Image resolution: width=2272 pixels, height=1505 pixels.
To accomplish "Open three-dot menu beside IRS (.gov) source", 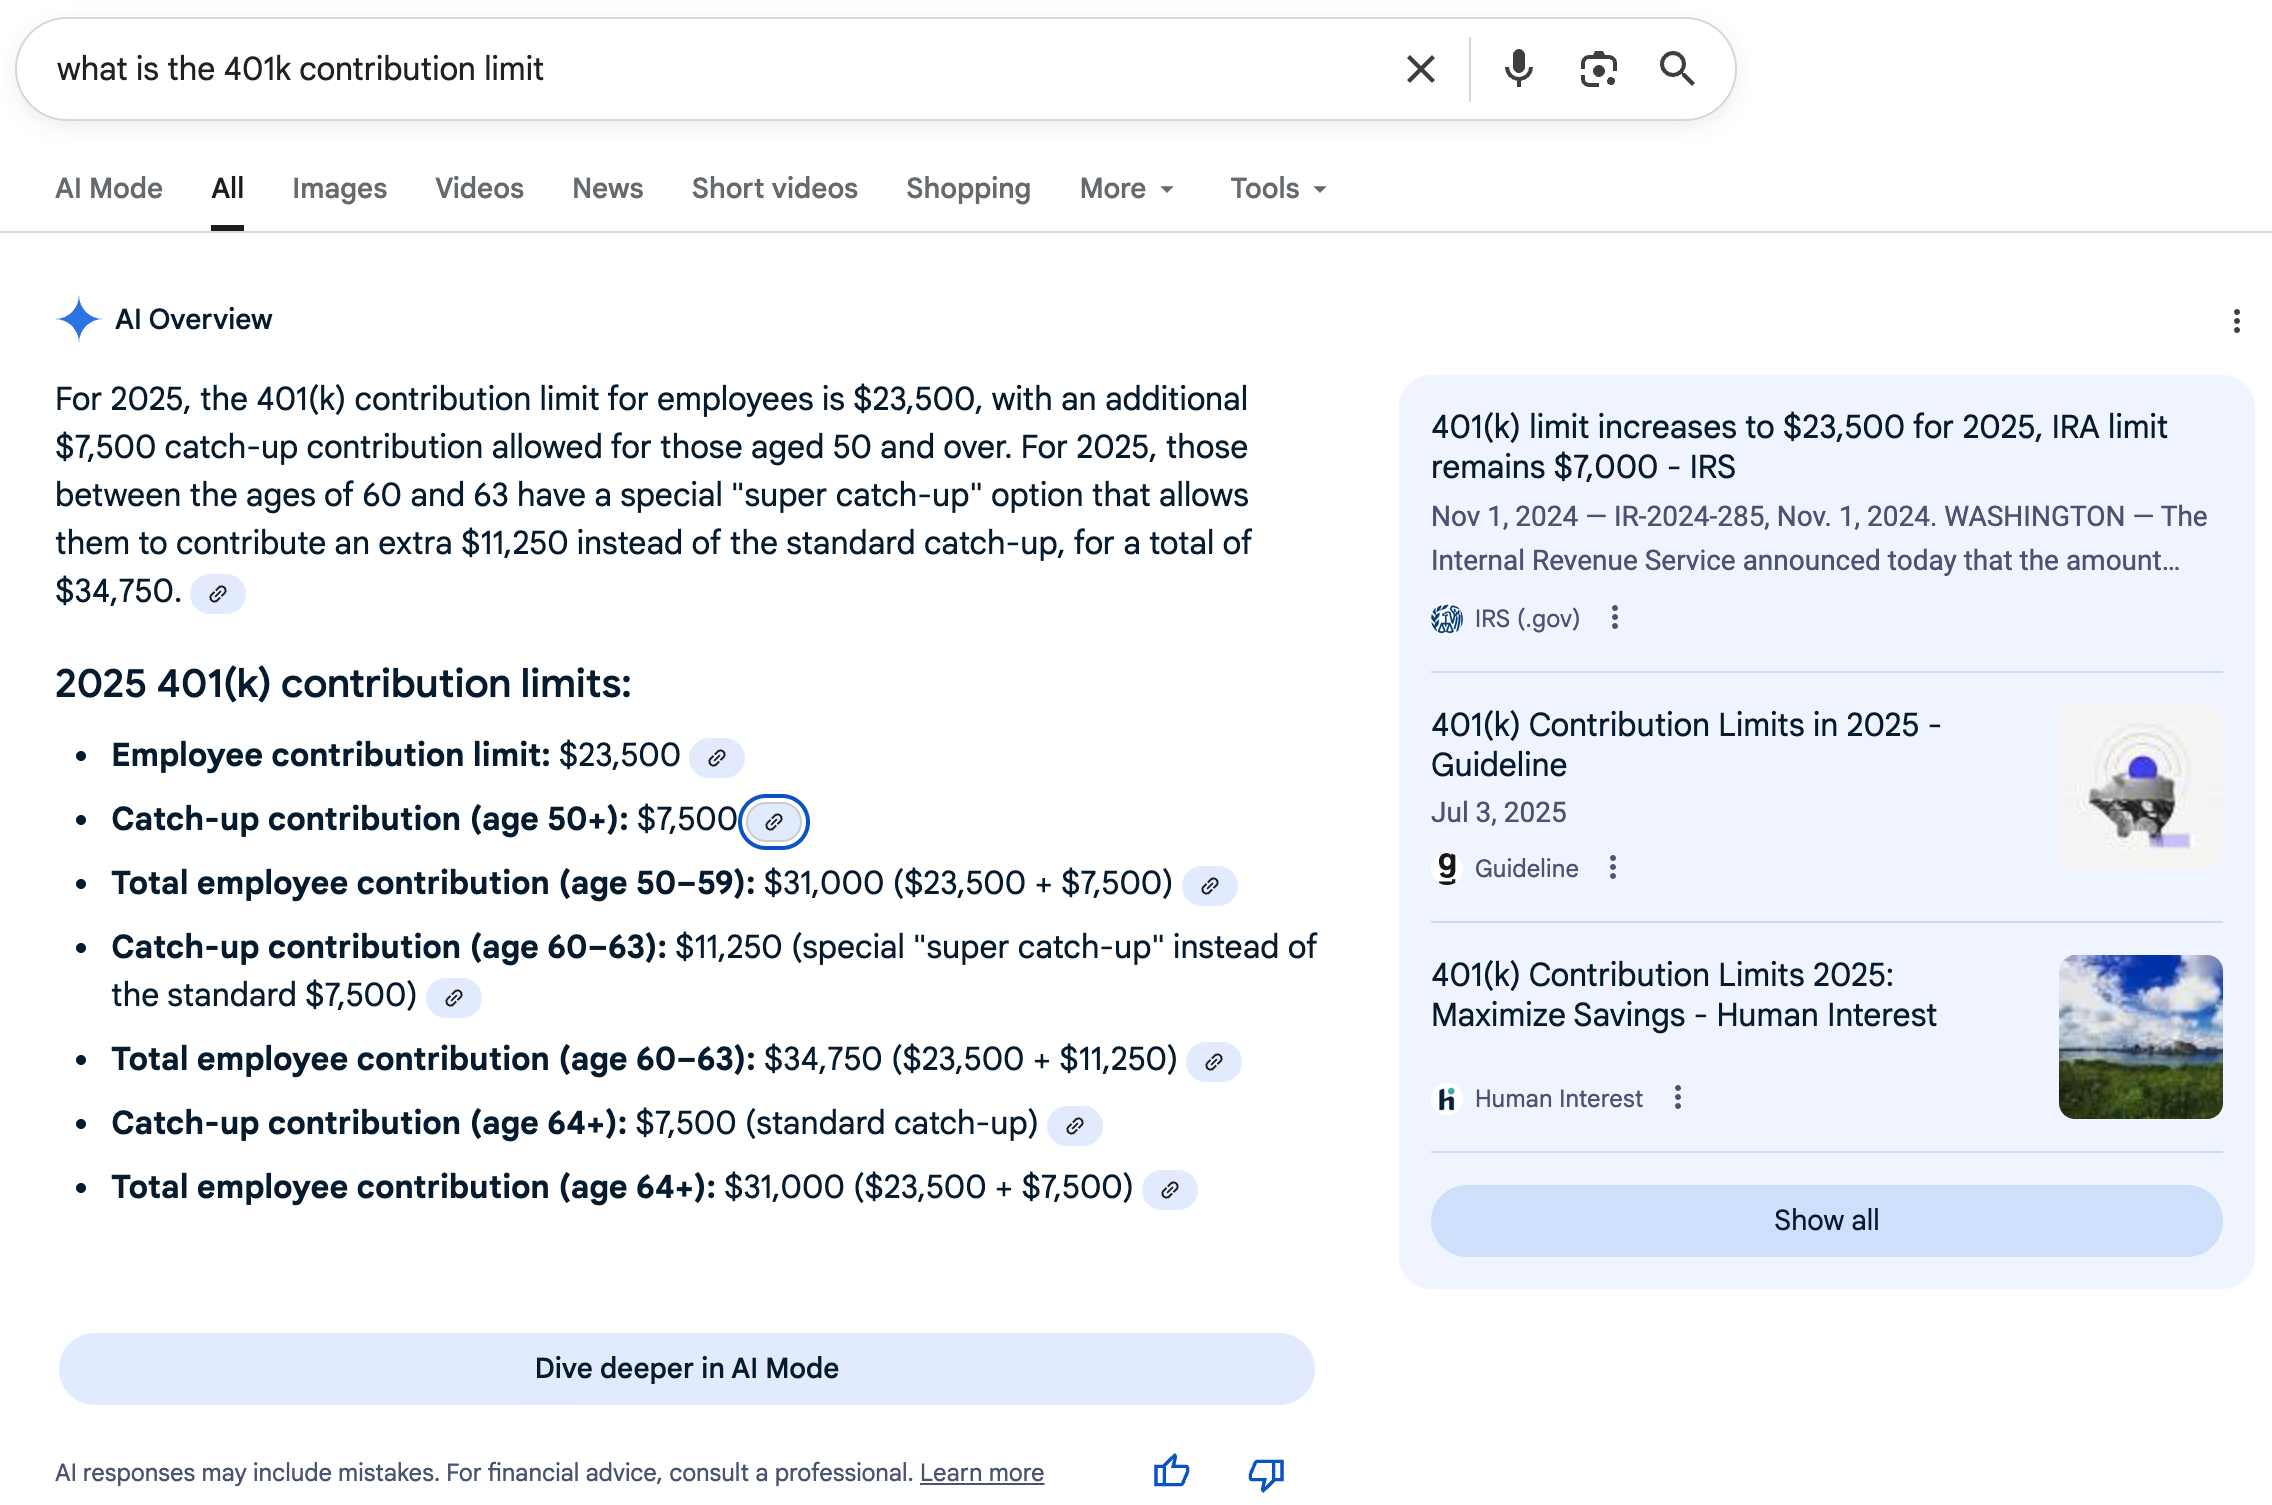I will coord(1614,618).
